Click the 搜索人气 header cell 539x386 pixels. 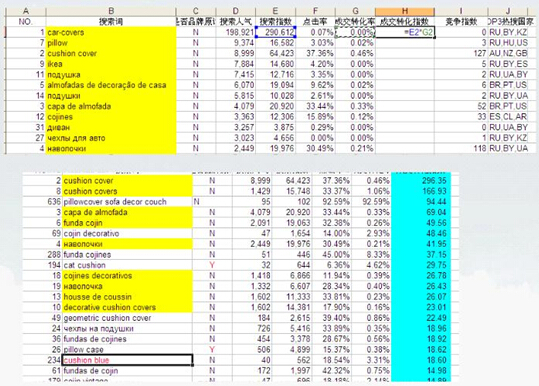point(235,22)
